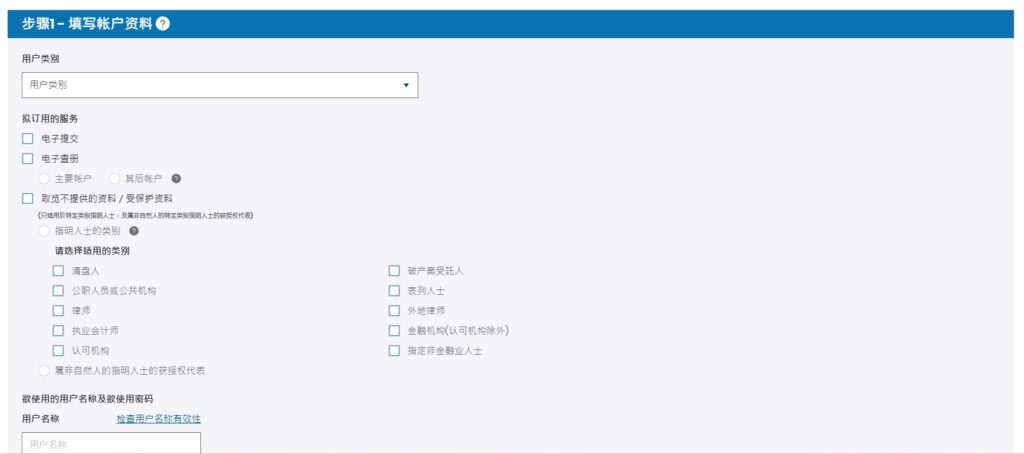The width and height of the screenshot is (1024, 454).
Task: Check the 认可机构 checkbox
Action: pyautogui.click(x=58, y=350)
